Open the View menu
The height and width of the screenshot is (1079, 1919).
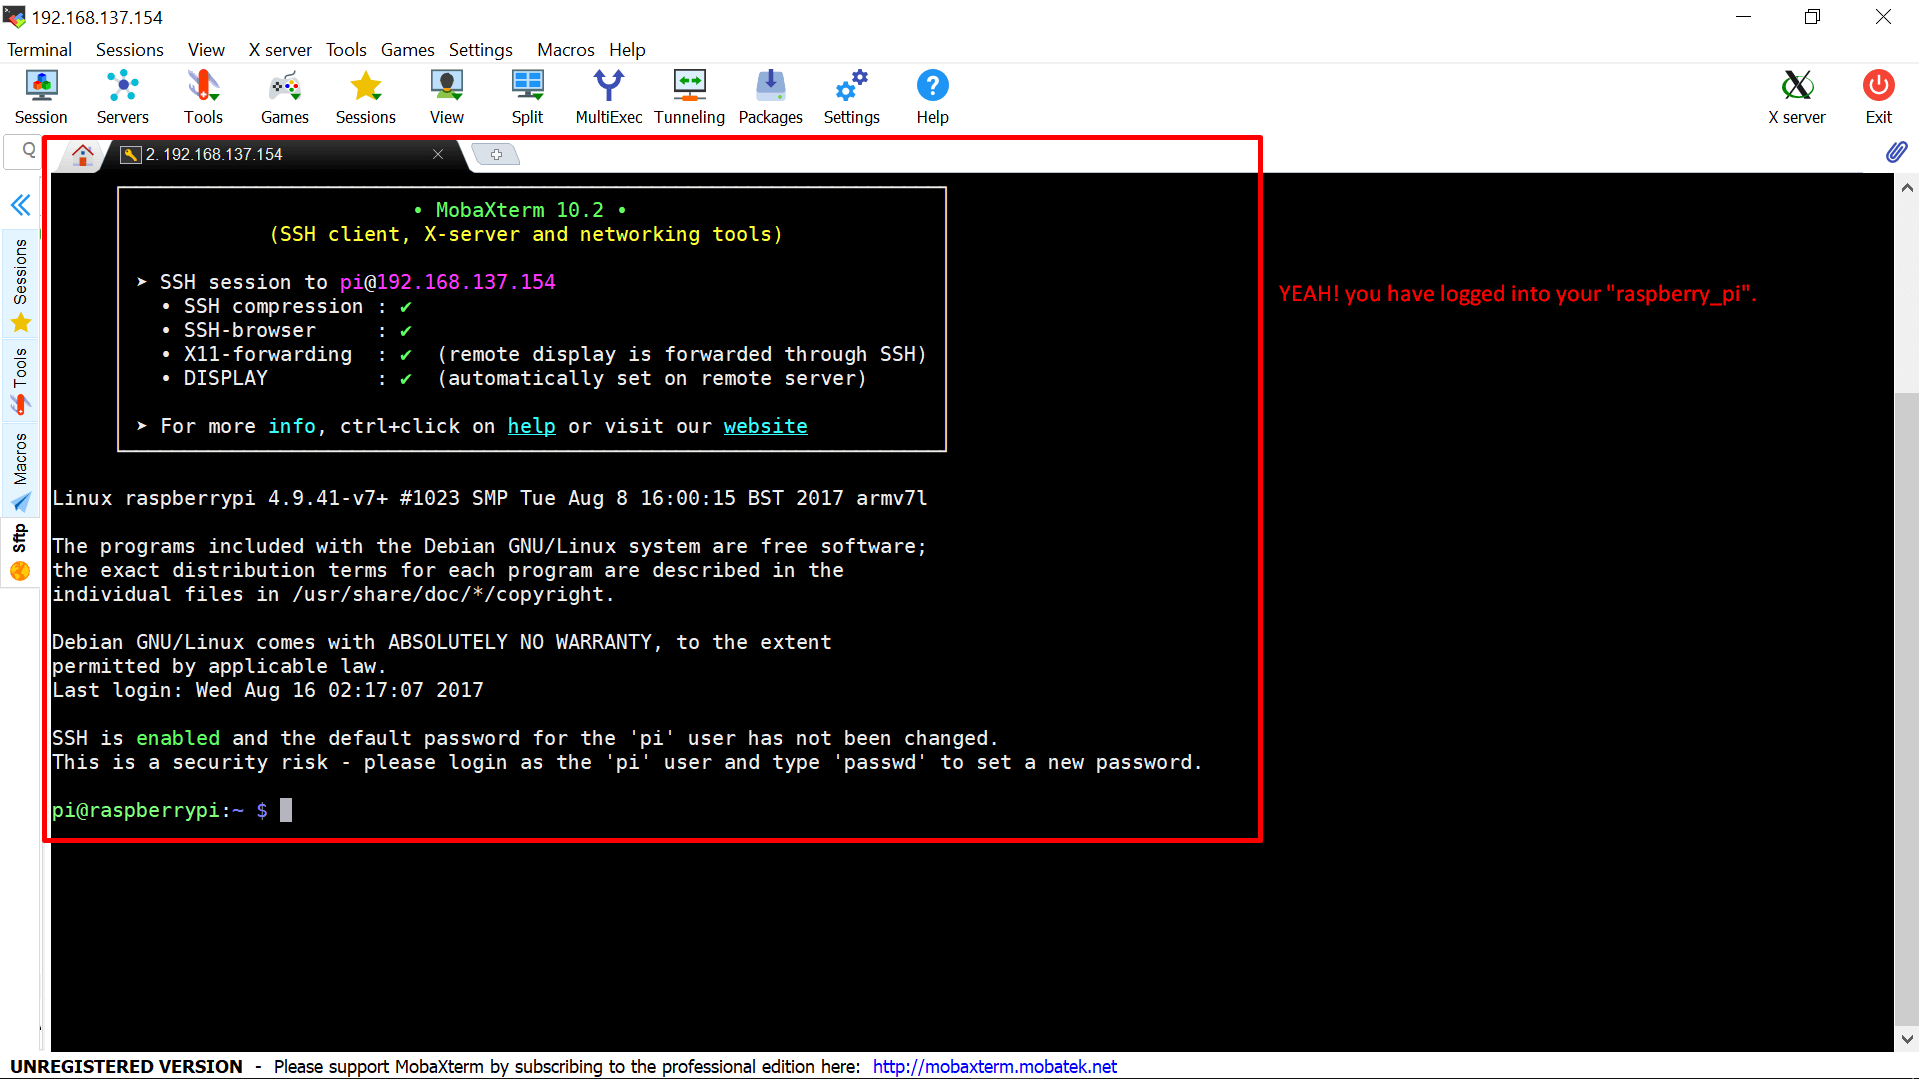point(206,50)
